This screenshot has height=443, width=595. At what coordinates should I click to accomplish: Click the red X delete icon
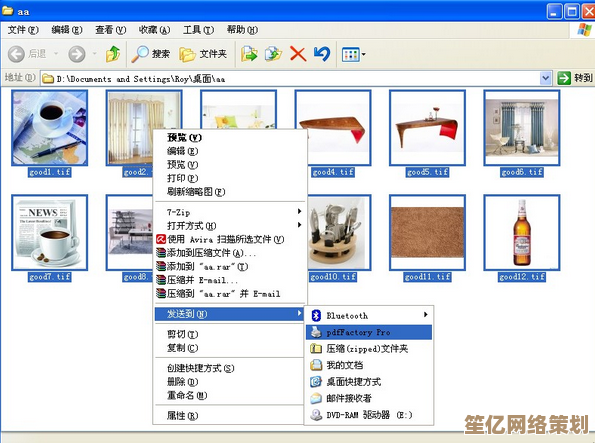tap(298, 54)
